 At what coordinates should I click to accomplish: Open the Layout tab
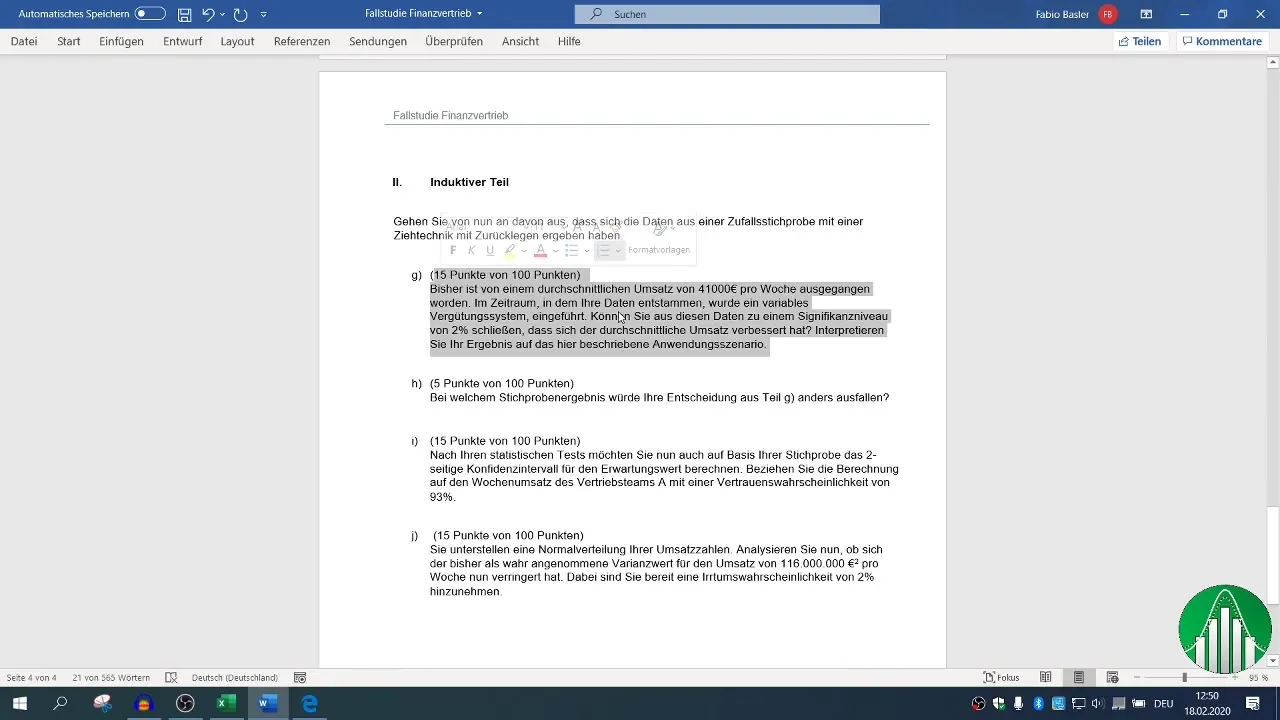tap(238, 41)
